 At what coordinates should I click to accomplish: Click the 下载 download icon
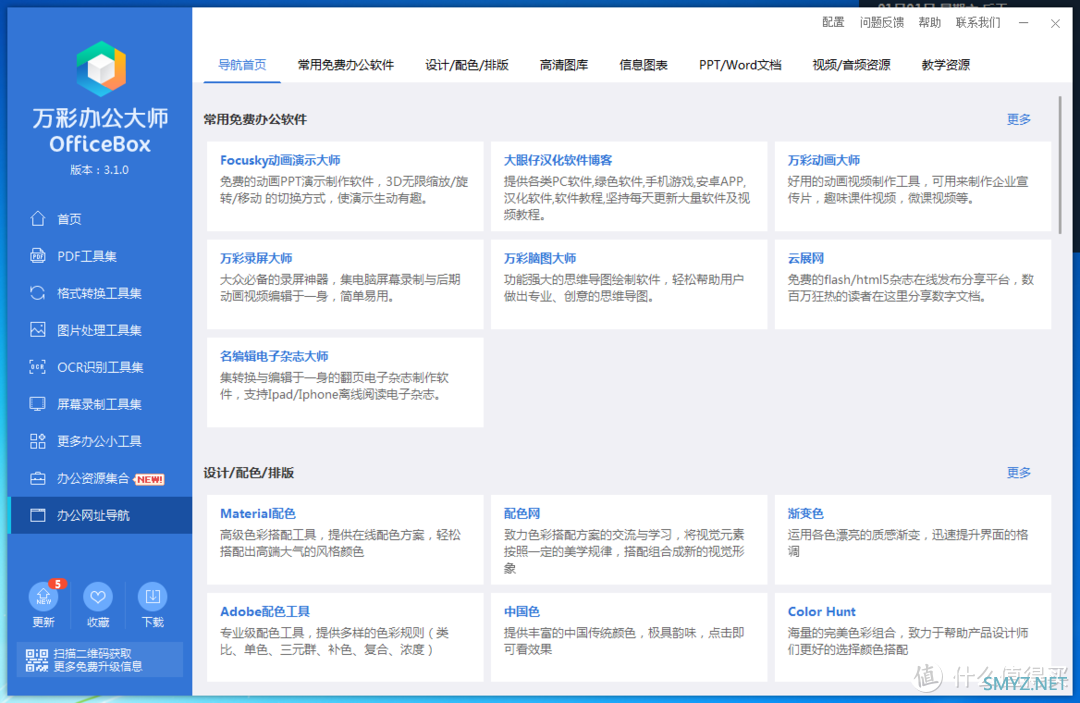coord(152,596)
